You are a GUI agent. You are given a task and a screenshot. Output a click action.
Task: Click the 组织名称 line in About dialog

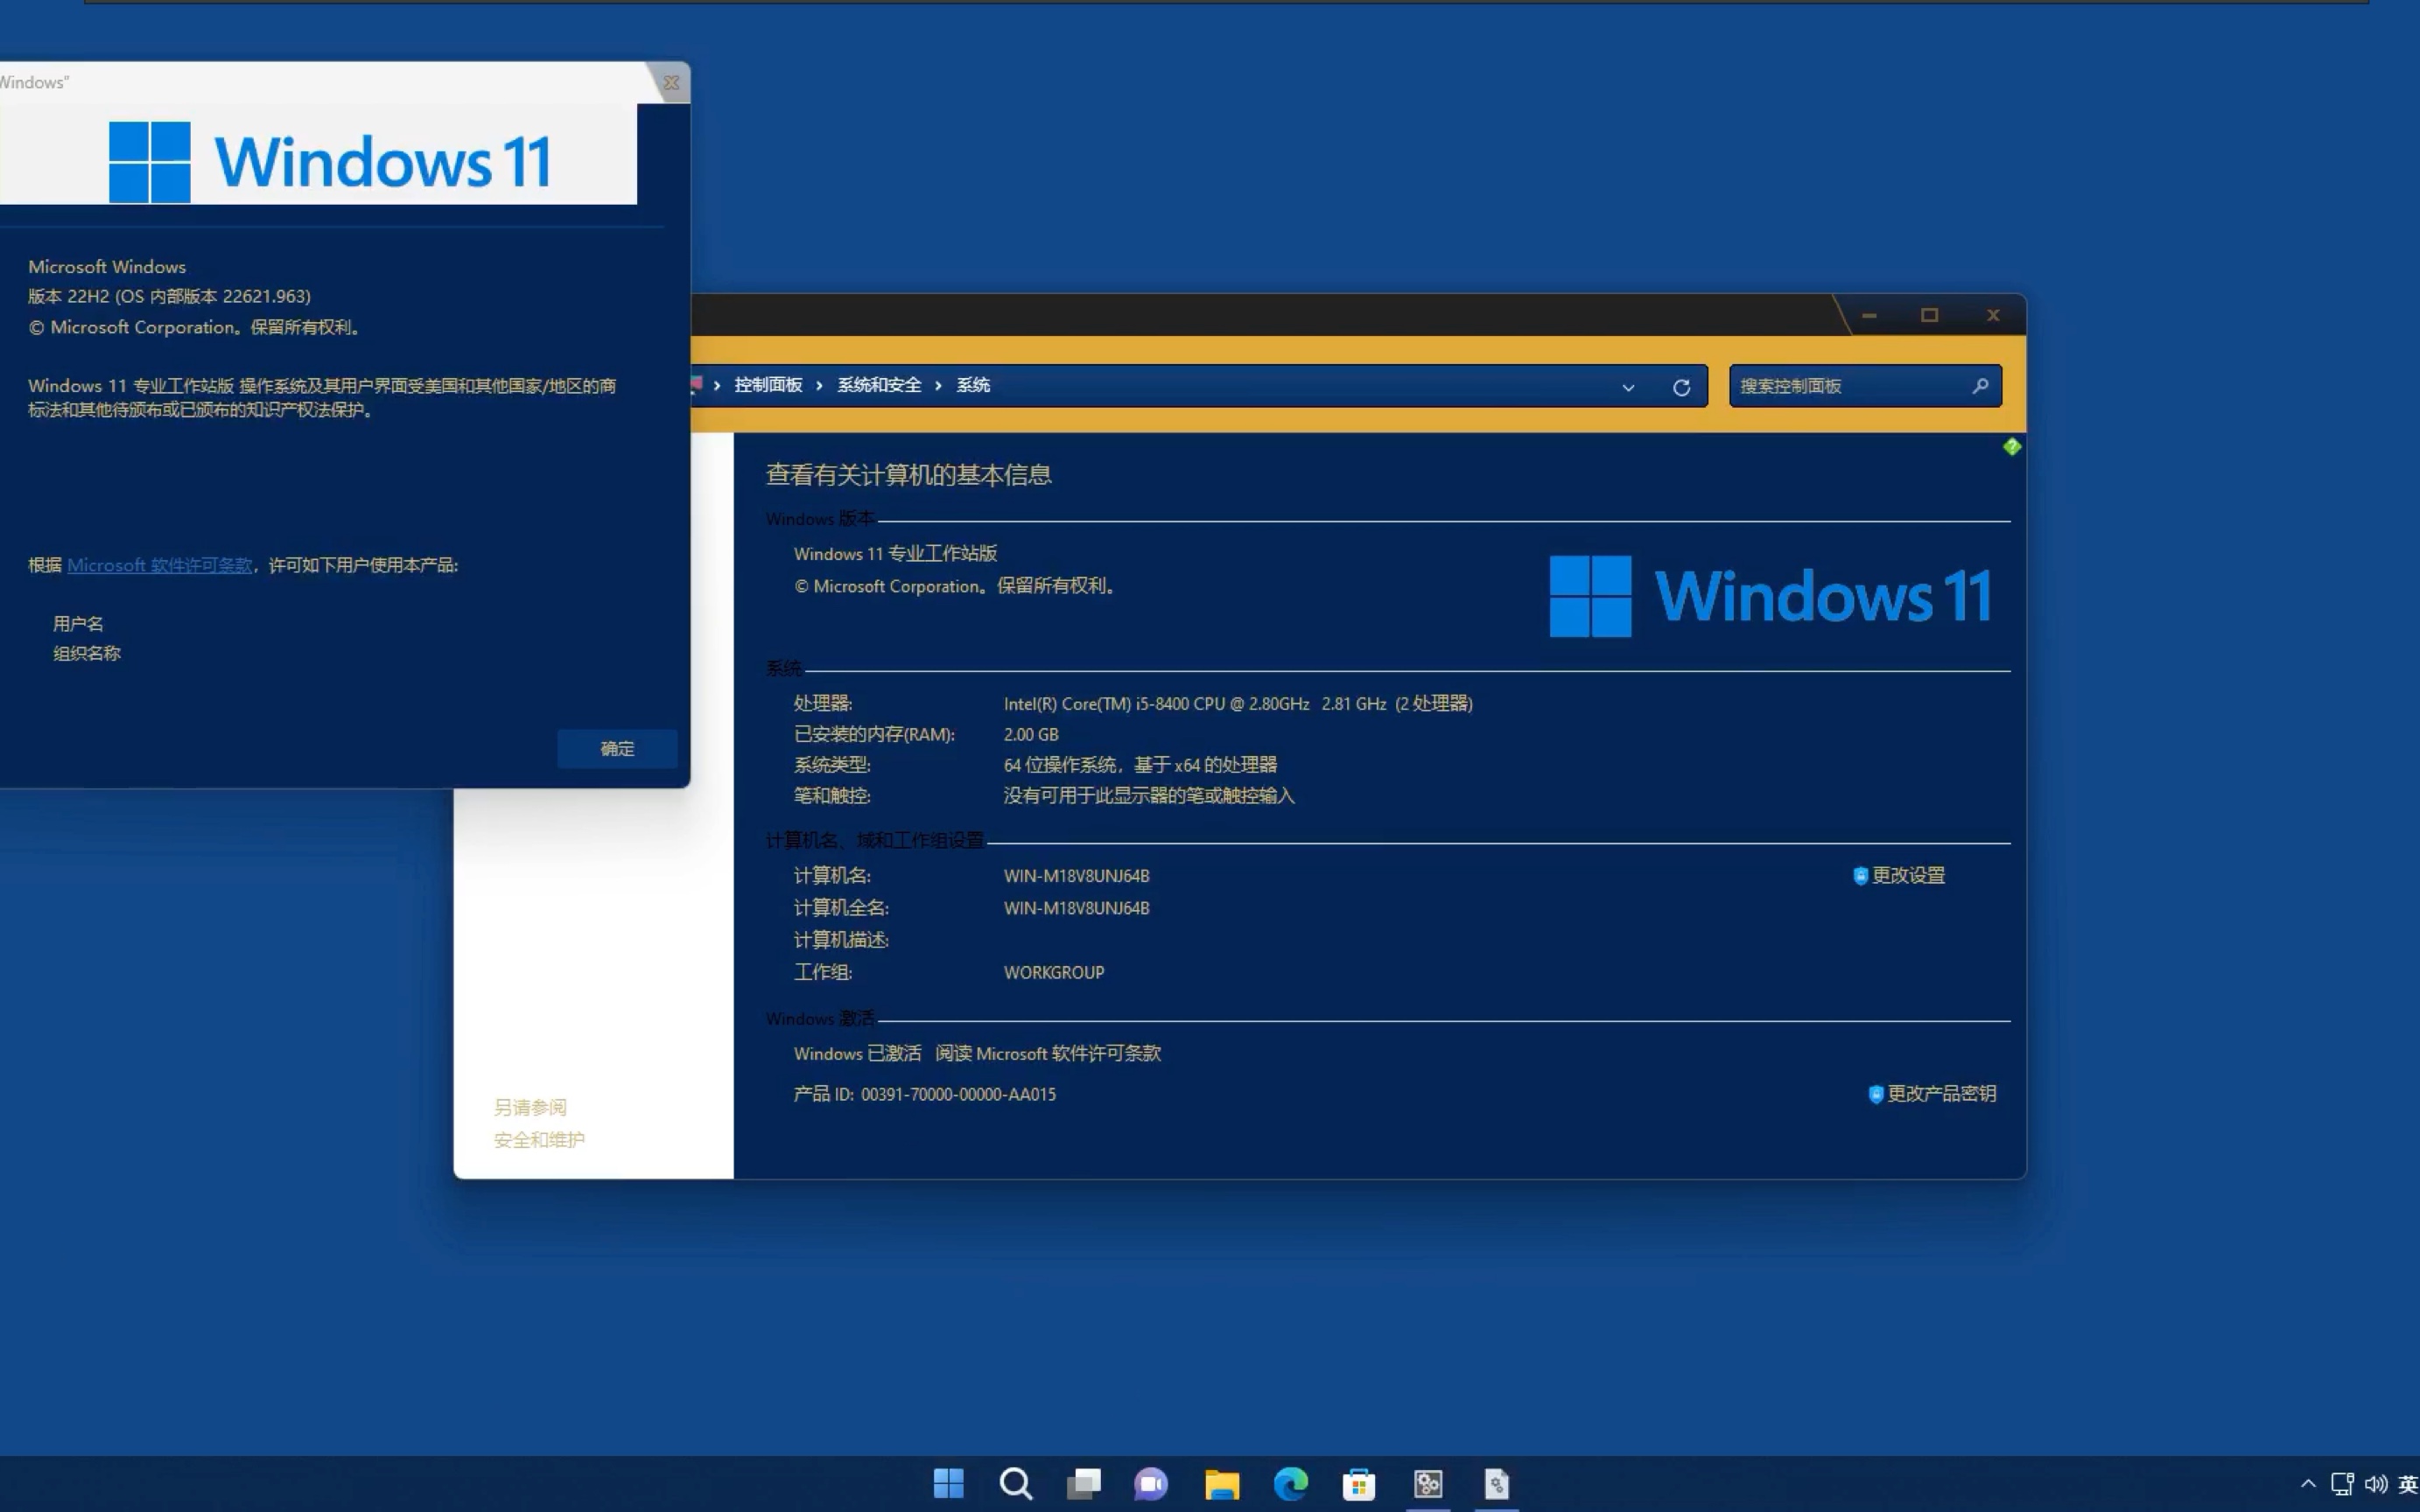[x=86, y=653]
